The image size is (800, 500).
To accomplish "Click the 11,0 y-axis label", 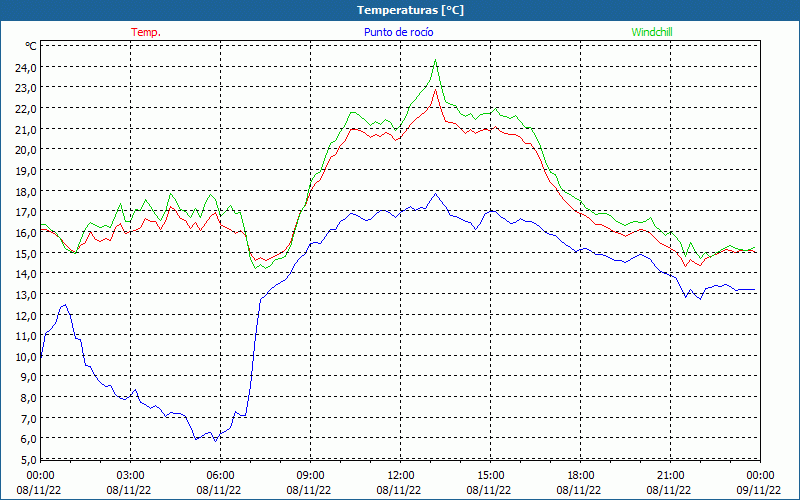I will [x=26, y=336].
